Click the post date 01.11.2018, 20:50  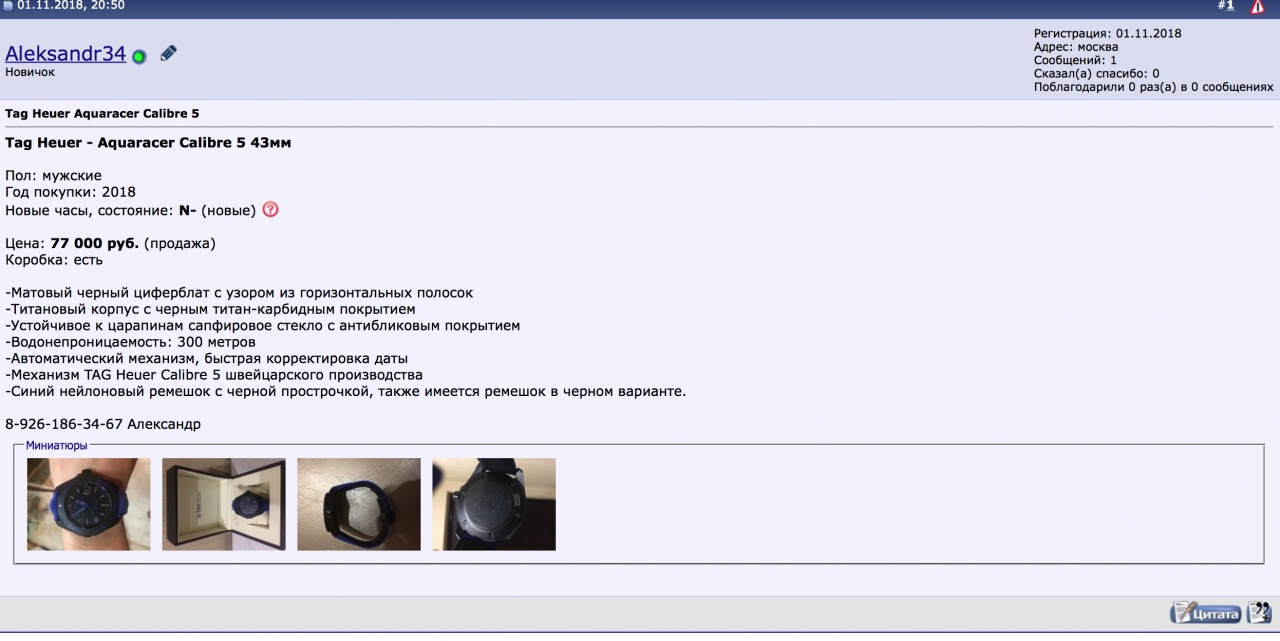pos(70,6)
